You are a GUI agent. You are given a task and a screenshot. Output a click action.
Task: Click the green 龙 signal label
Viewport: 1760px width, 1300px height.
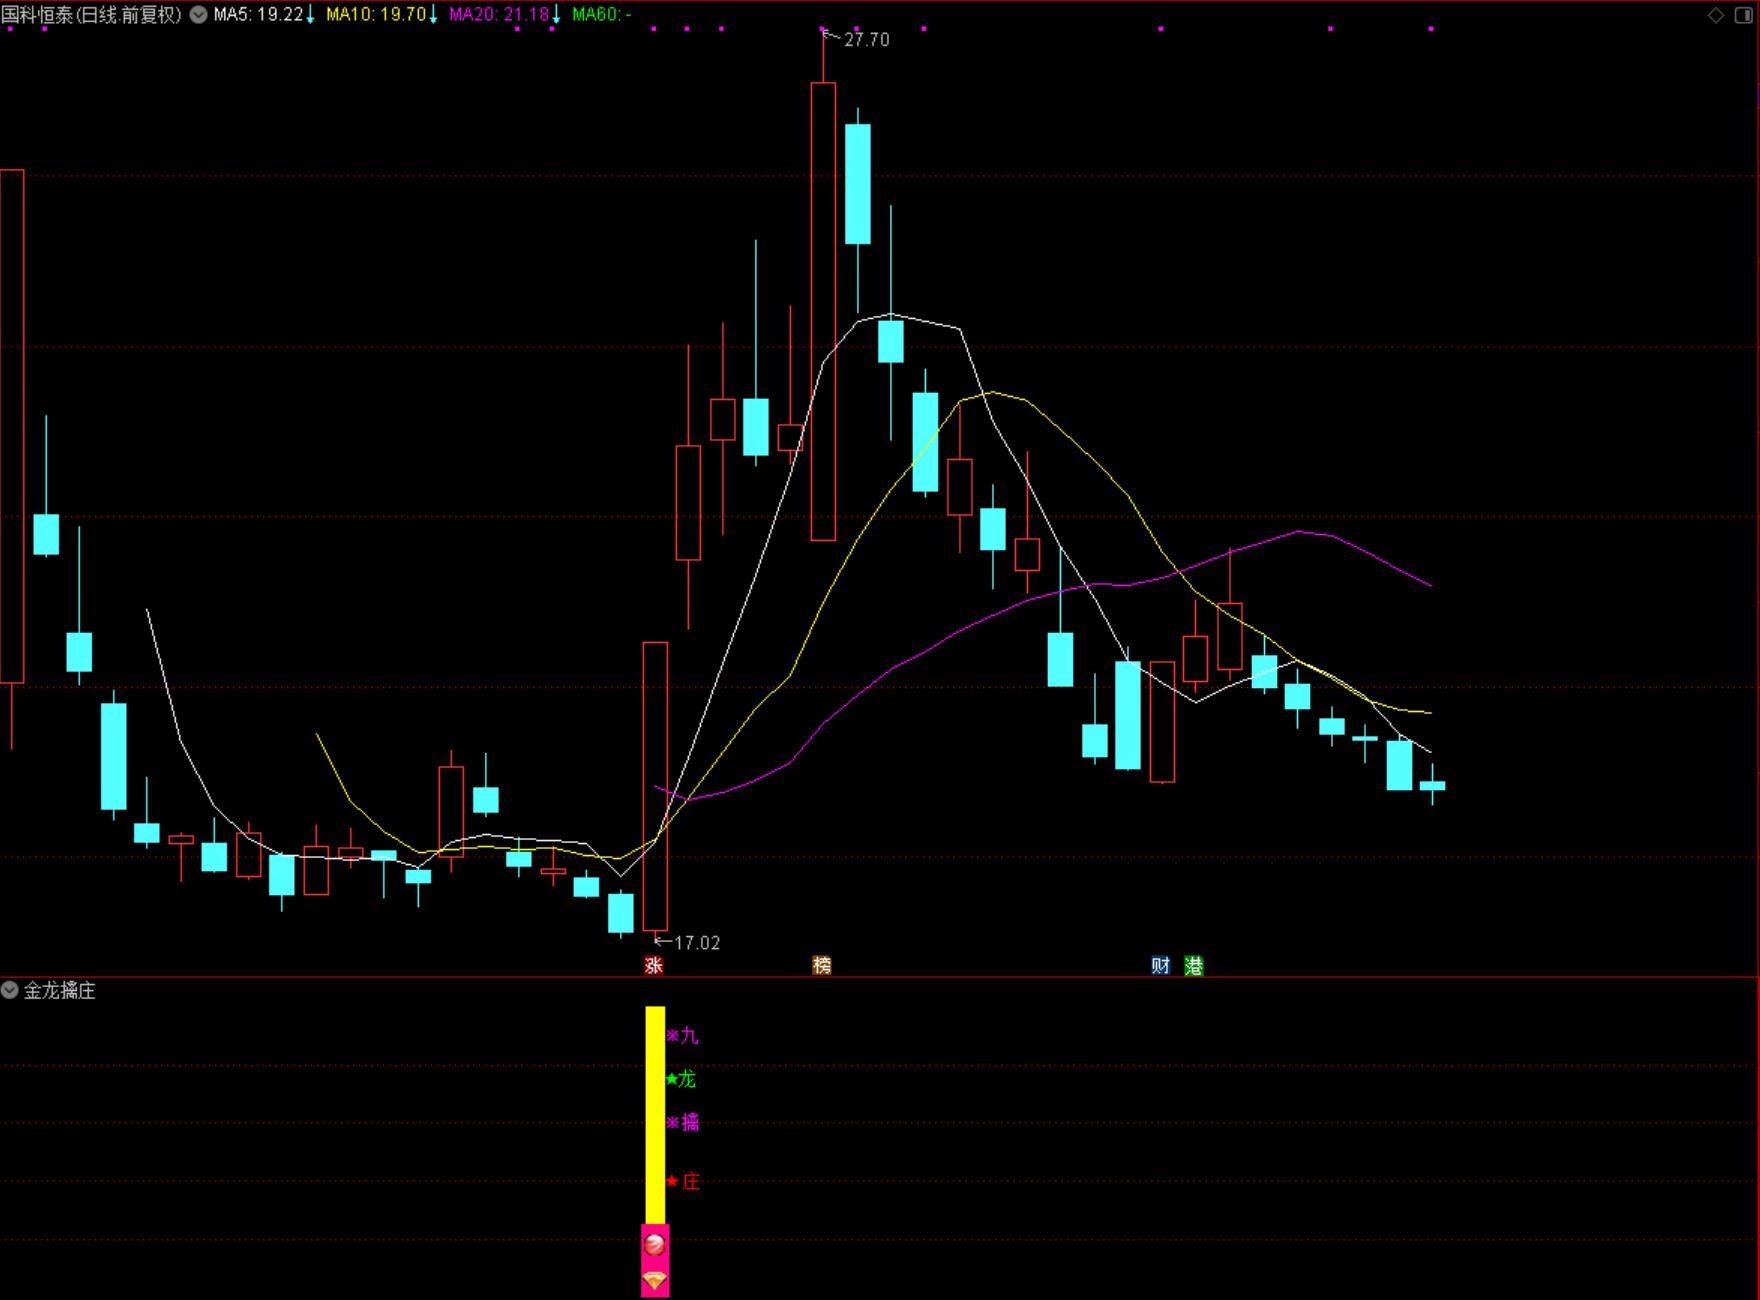[x=681, y=1079]
